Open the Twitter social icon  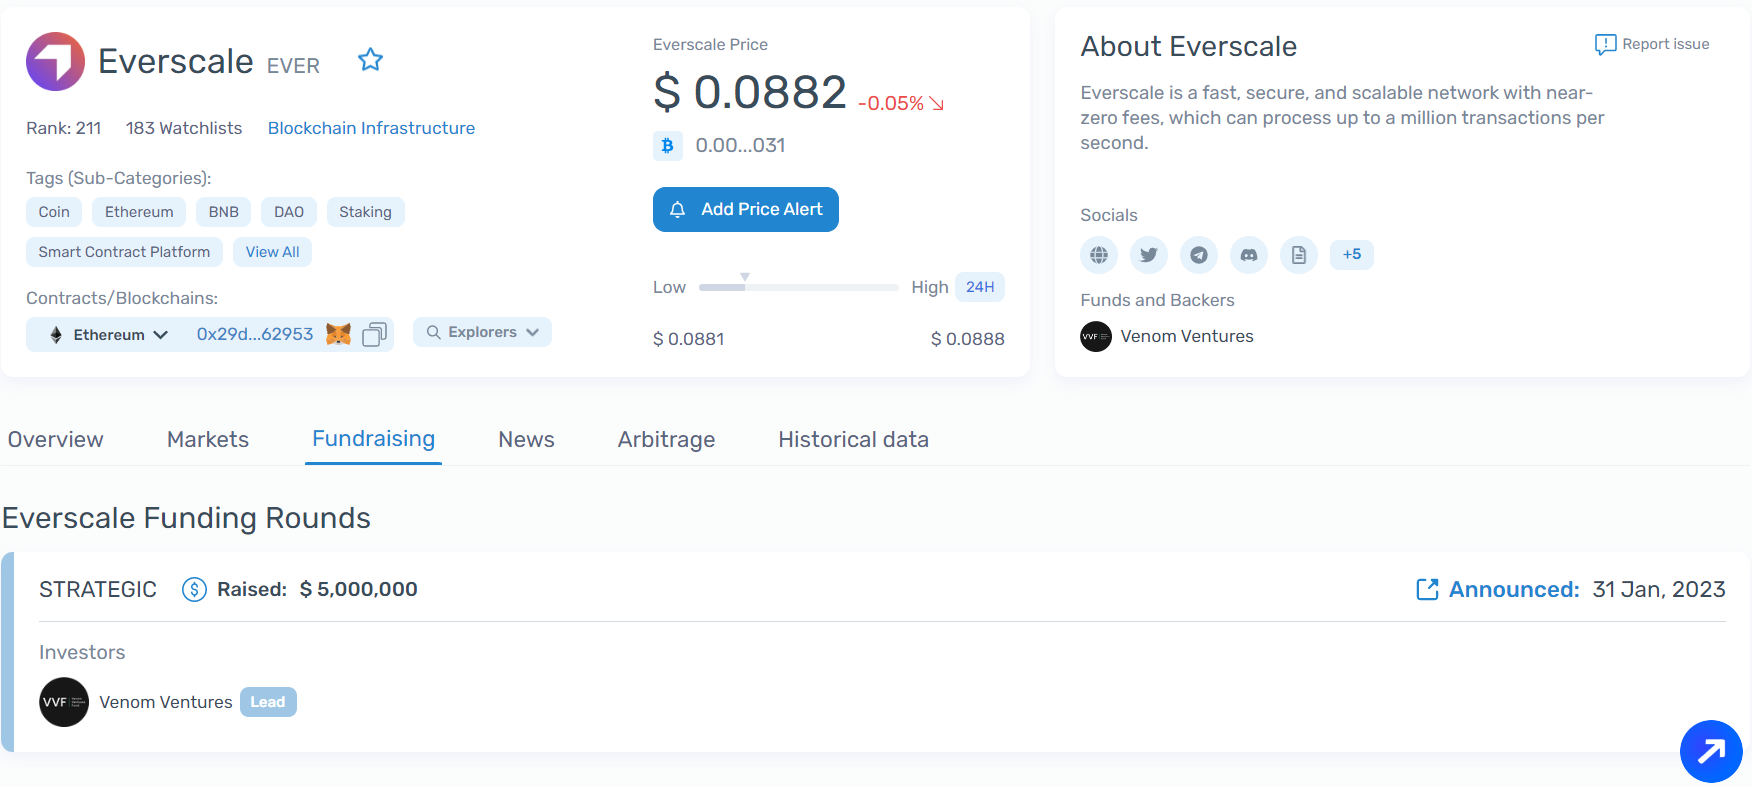coord(1149,255)
